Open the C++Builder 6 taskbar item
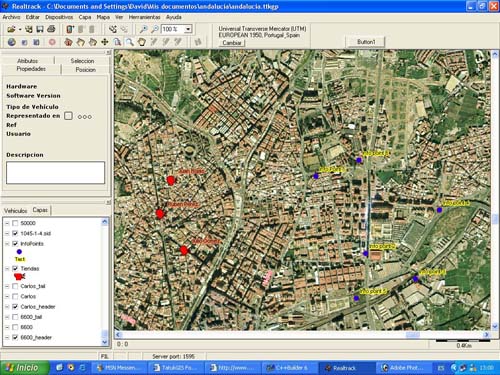Image resolution: width=500 pixels, height=375 pixels. 289,368
